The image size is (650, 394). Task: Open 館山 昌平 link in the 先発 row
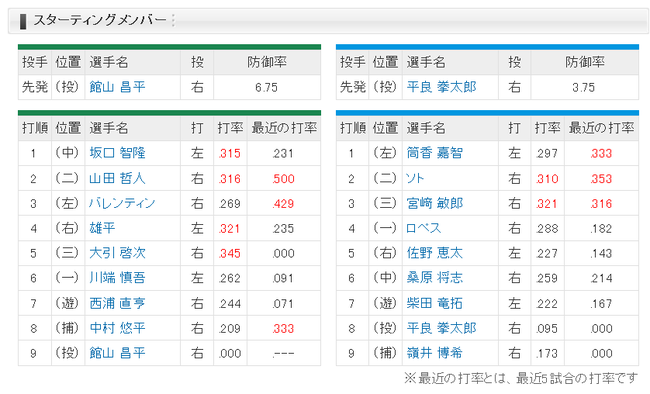[x=117, y=87]
